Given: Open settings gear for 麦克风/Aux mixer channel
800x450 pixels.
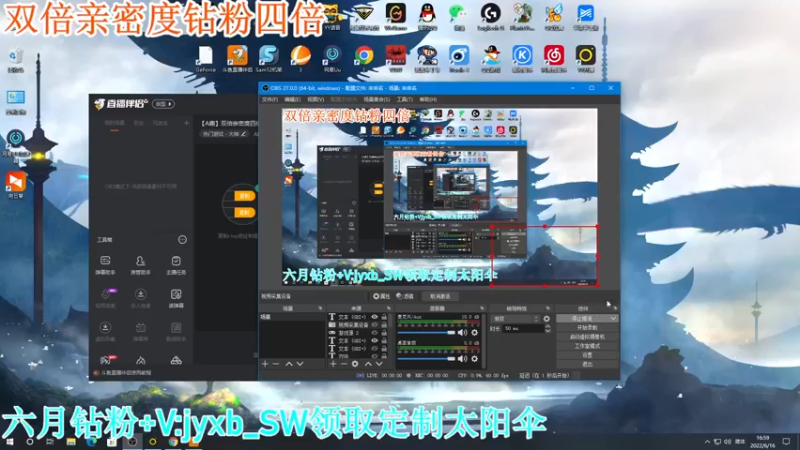Looking at the screenshot, I should tap(474, 333).
